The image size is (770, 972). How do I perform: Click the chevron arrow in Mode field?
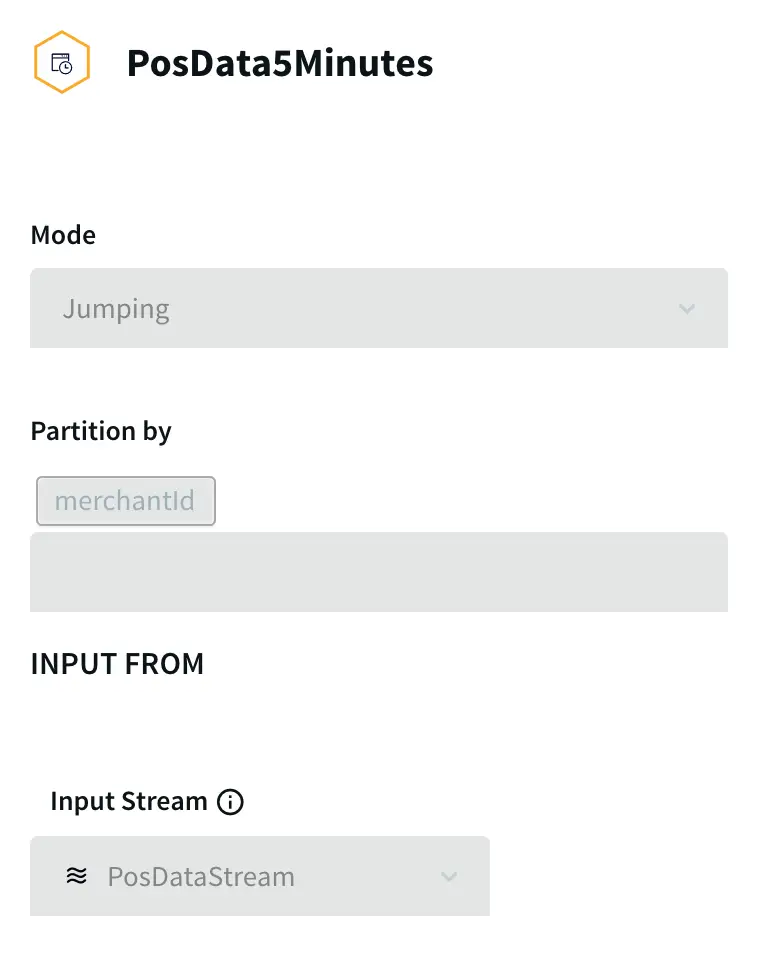click(x=686, y=309)
